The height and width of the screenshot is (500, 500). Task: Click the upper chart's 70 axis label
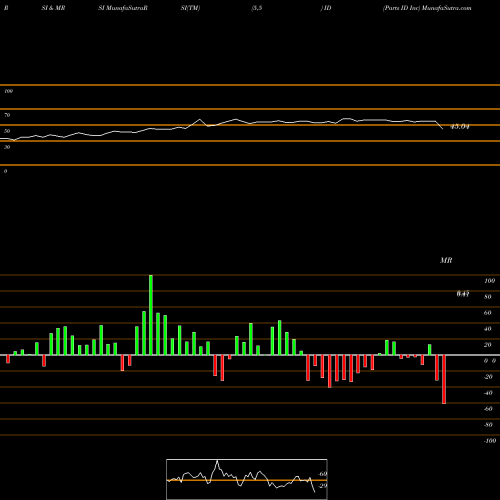[7, 115]
